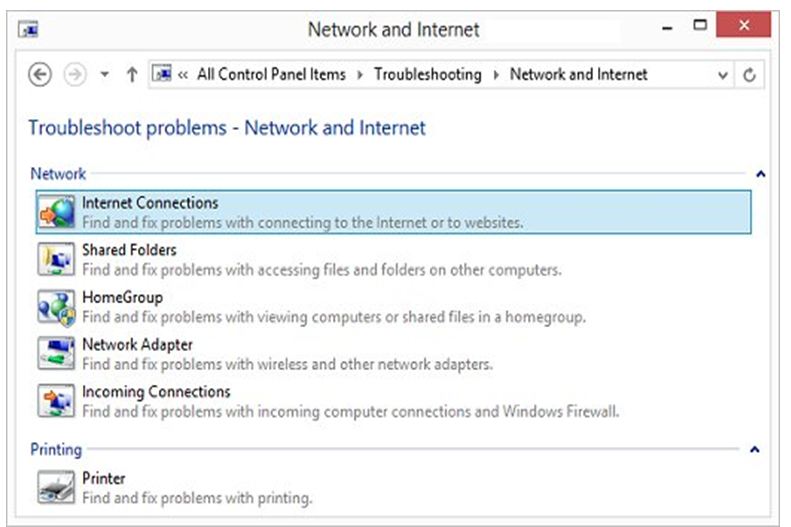Screen dimensions: 791x527
Task: Click the Internet Connections troubleshooter icon
Action: point(56,212)
